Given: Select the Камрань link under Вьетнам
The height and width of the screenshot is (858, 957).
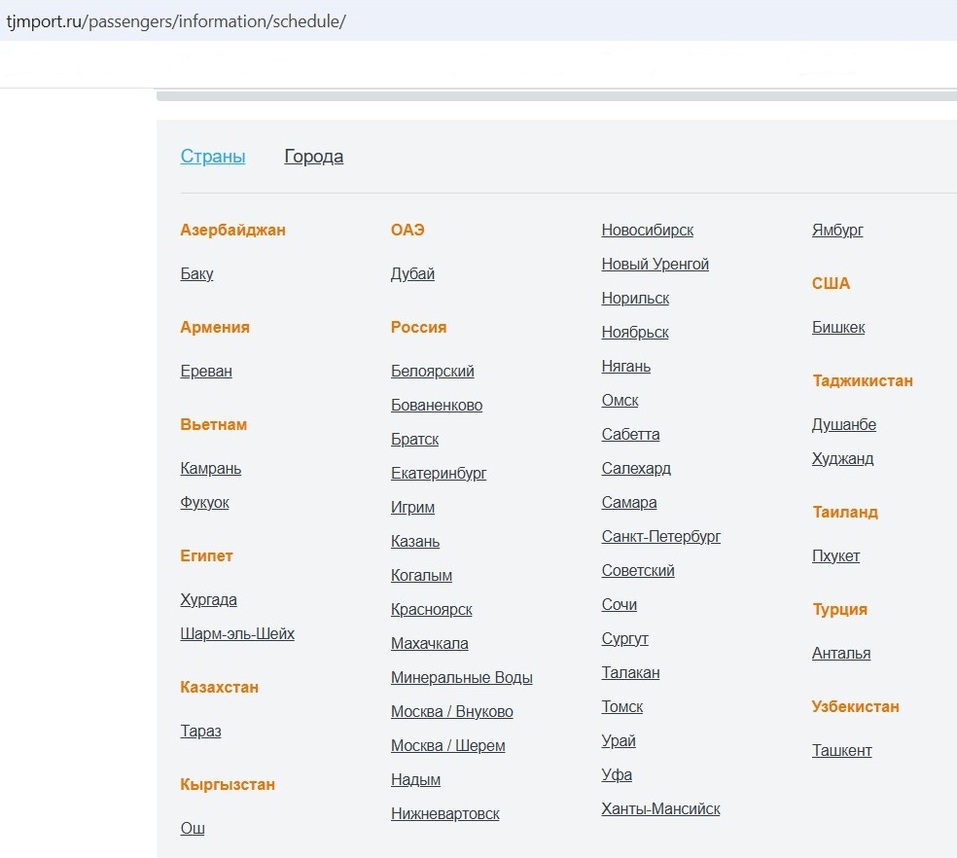Looking at the screenshot, I should pyautogui.click(x=210, y=468).
